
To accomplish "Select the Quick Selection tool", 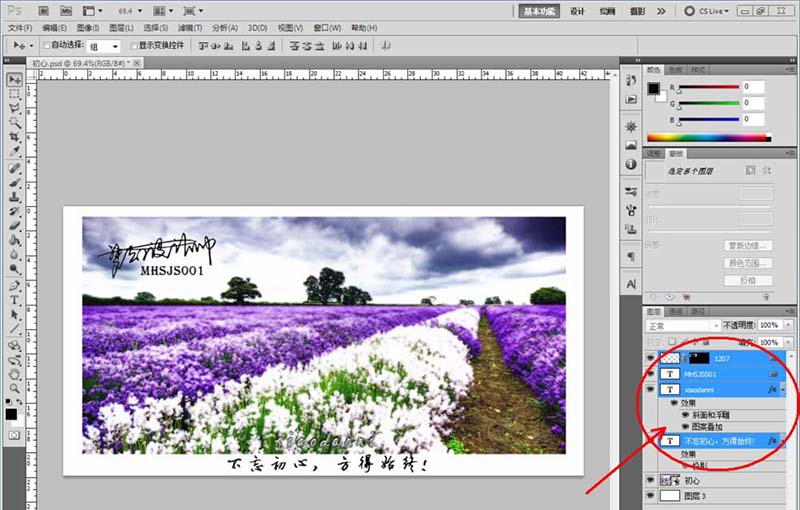I will [14, 122].
